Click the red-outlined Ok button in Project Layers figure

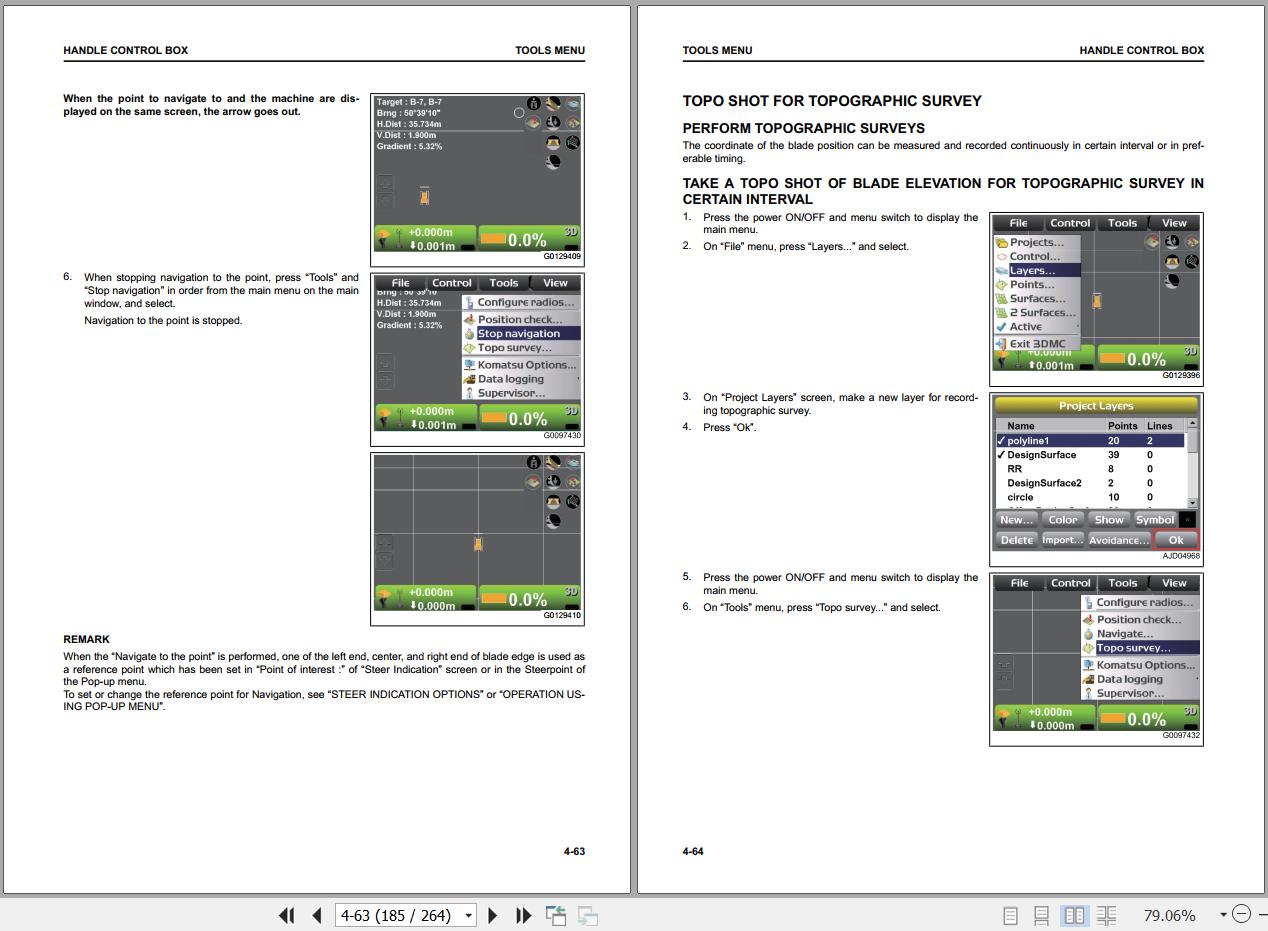tap(1176, 540)
